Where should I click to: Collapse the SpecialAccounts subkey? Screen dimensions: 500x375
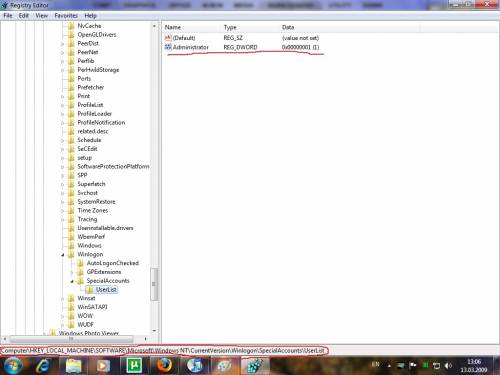[x=72, y=281]
